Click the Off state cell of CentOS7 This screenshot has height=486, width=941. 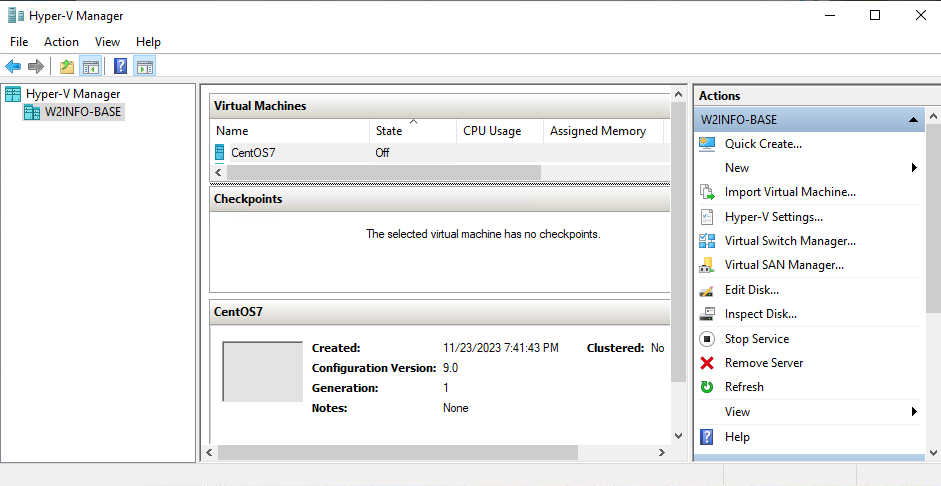pyautogui.click(x=382, y=152)
